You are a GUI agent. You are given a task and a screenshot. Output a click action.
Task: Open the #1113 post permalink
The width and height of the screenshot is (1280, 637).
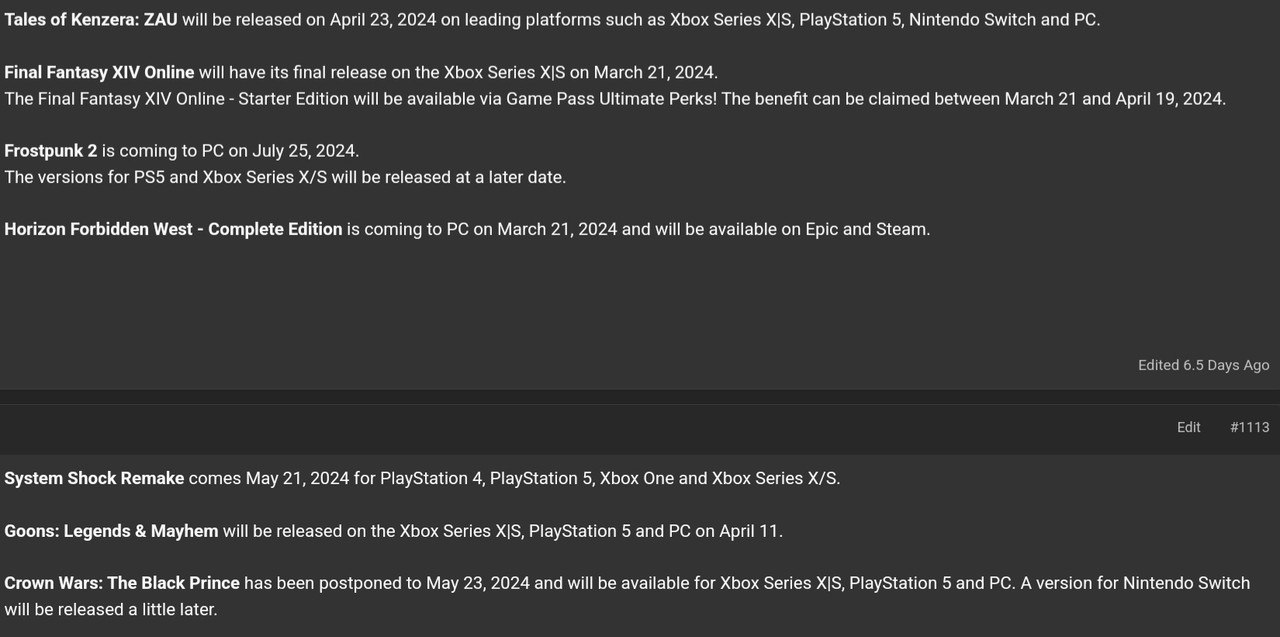[1249, 427]
